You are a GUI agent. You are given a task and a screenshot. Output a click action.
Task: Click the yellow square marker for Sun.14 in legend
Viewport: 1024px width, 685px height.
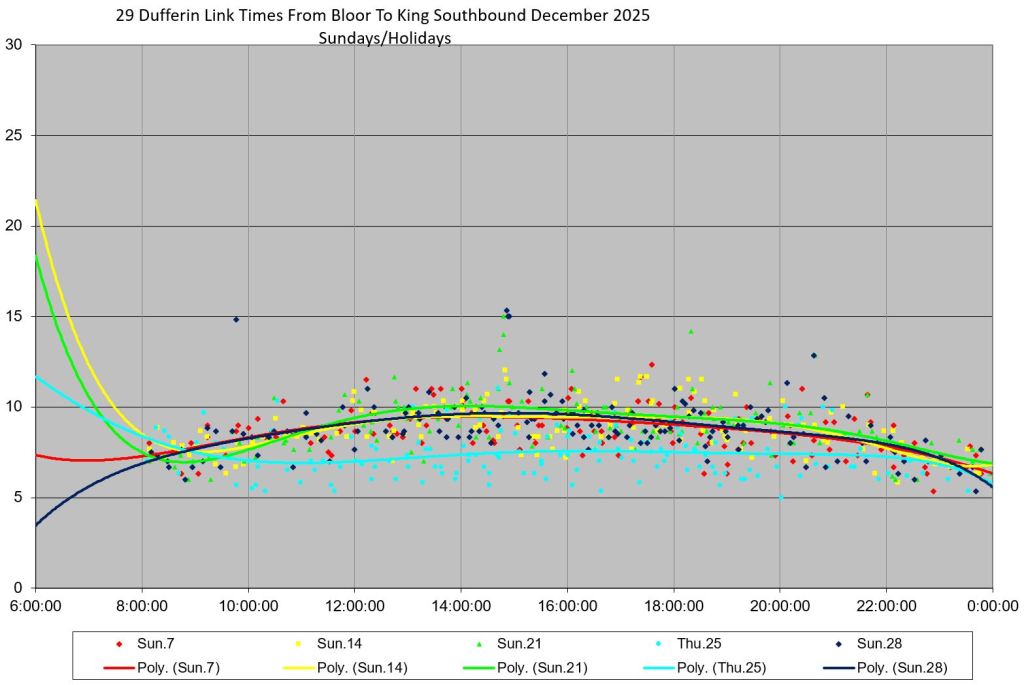tap(298, 642)
